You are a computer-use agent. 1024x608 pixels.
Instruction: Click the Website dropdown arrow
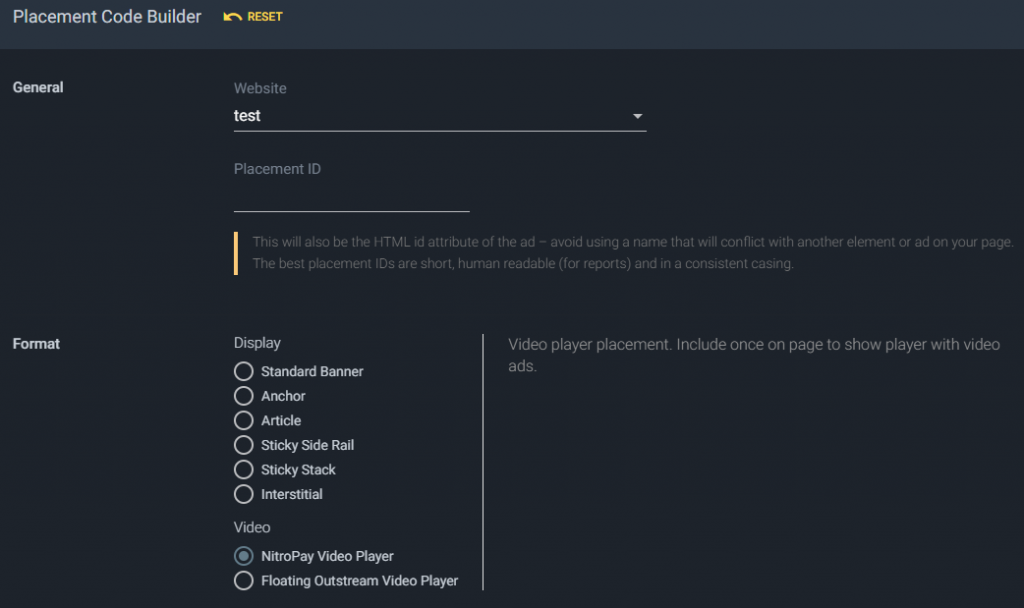637,116
